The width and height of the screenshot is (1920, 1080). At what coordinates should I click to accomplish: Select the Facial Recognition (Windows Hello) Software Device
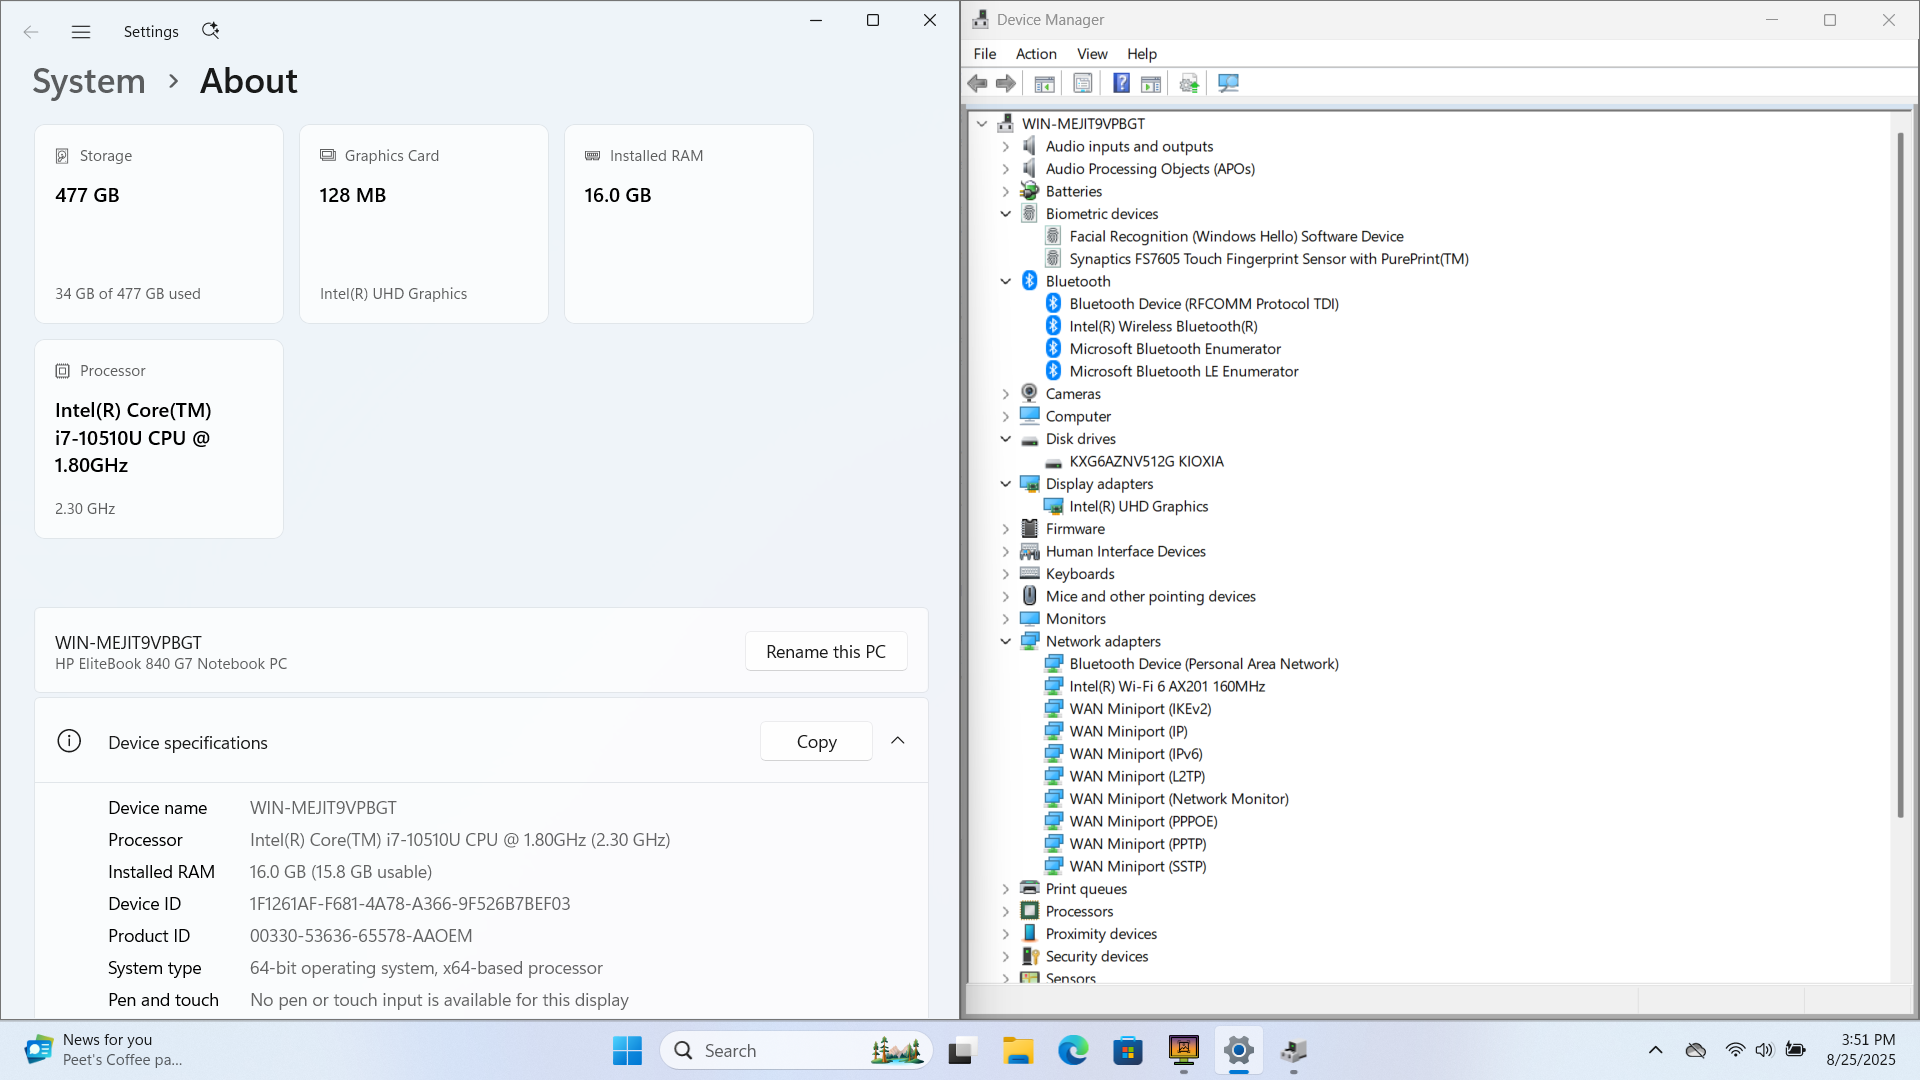[1237, 237]
